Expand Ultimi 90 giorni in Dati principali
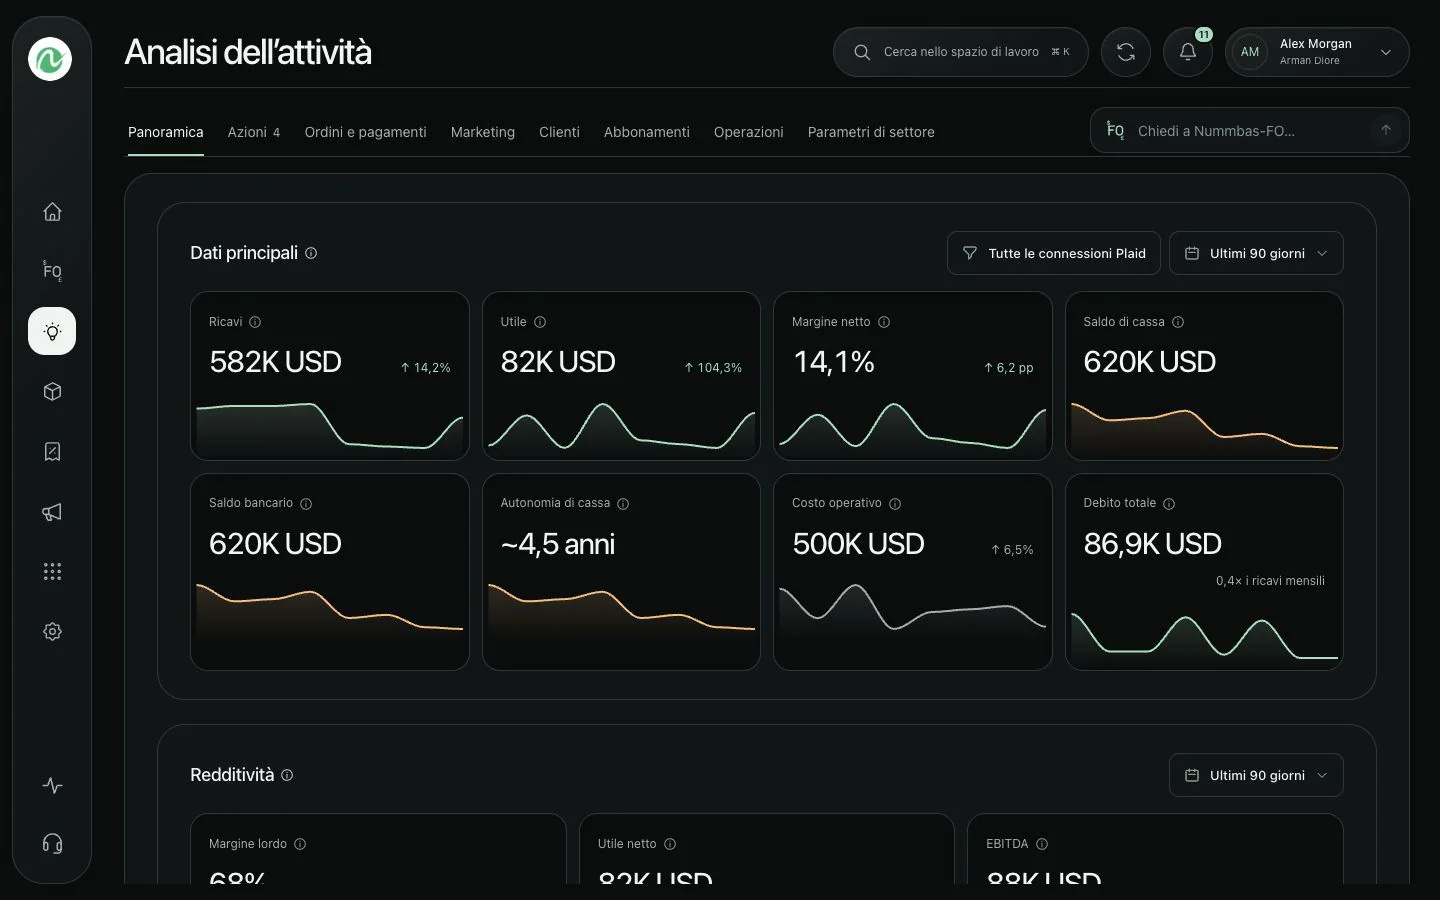 tap(1256, 253)
